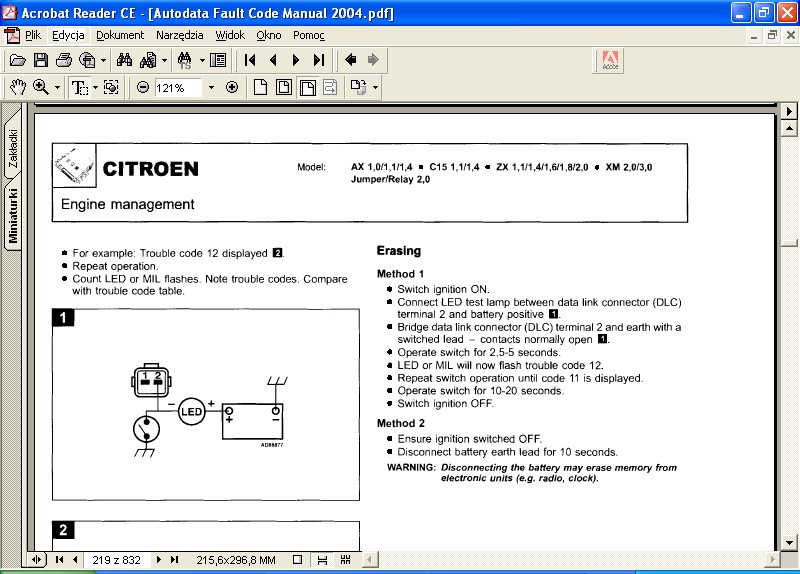Toggle the navigation pane icon

click(218, 60)
